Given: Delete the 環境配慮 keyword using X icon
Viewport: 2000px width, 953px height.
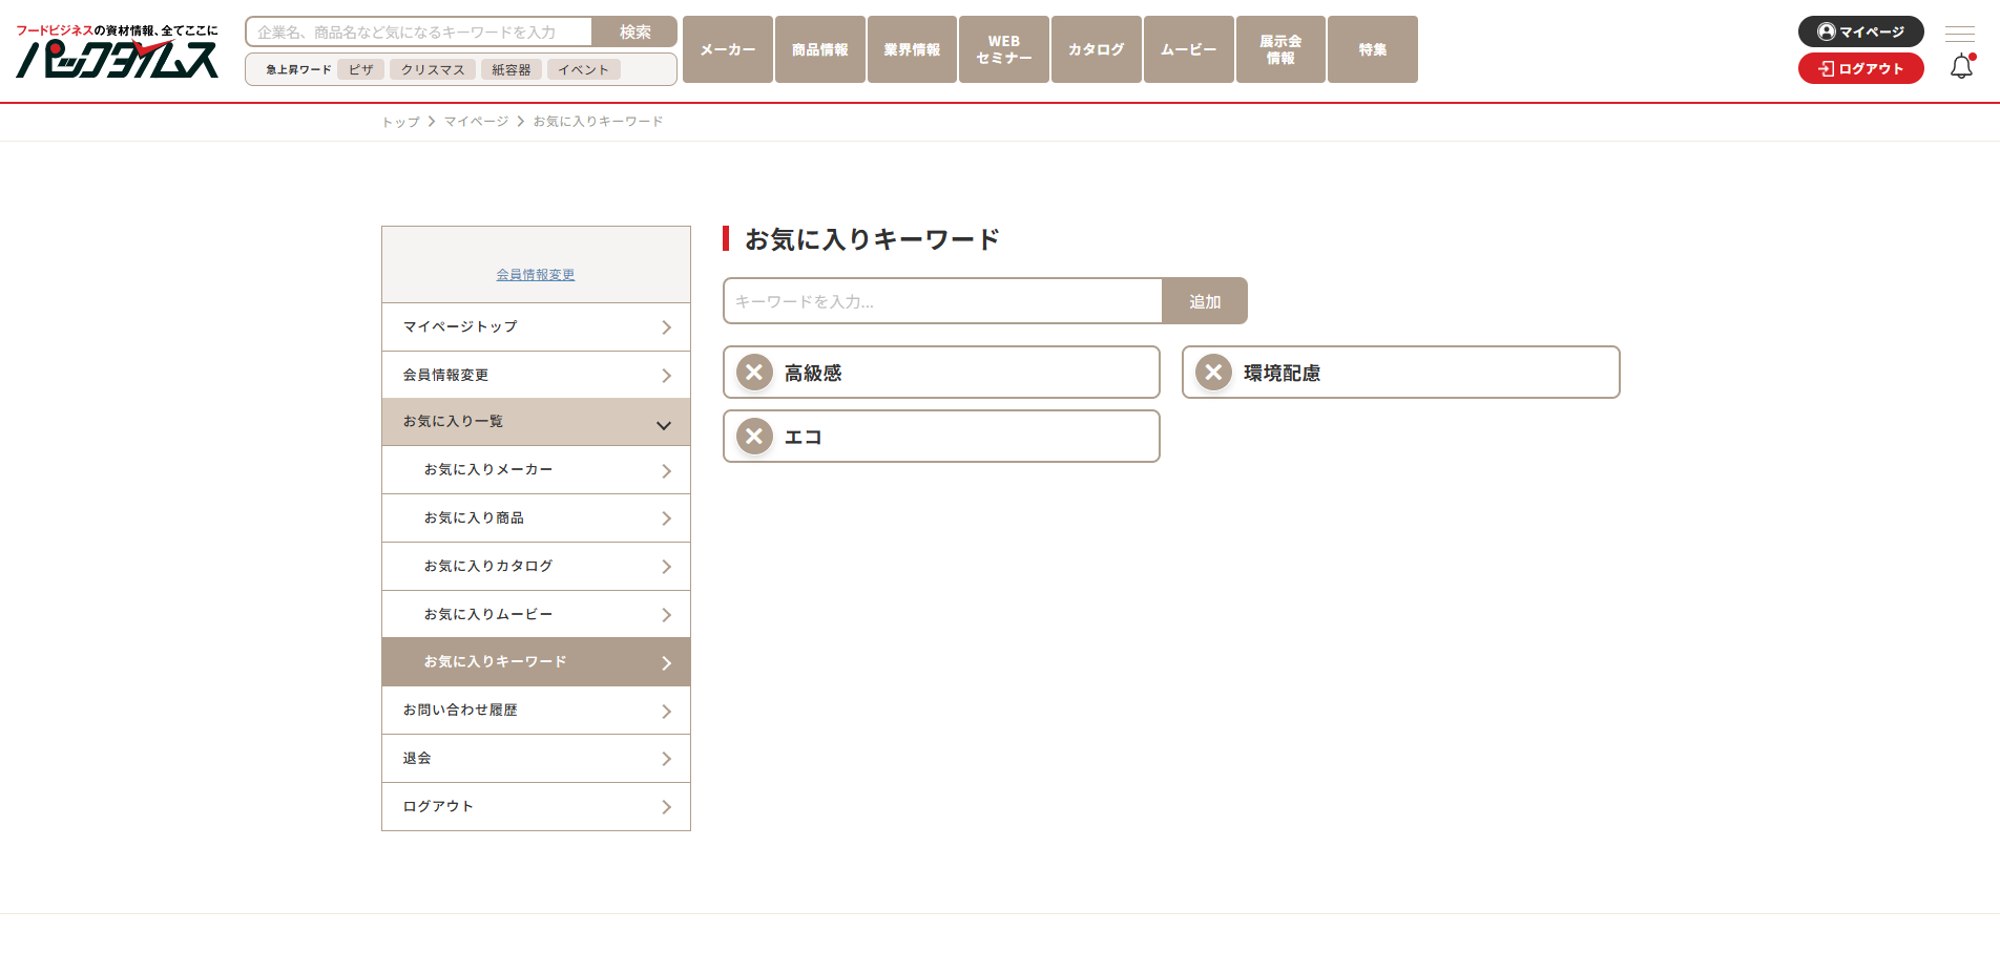Looking at the screenshot, I should [x=1213, y=373].
